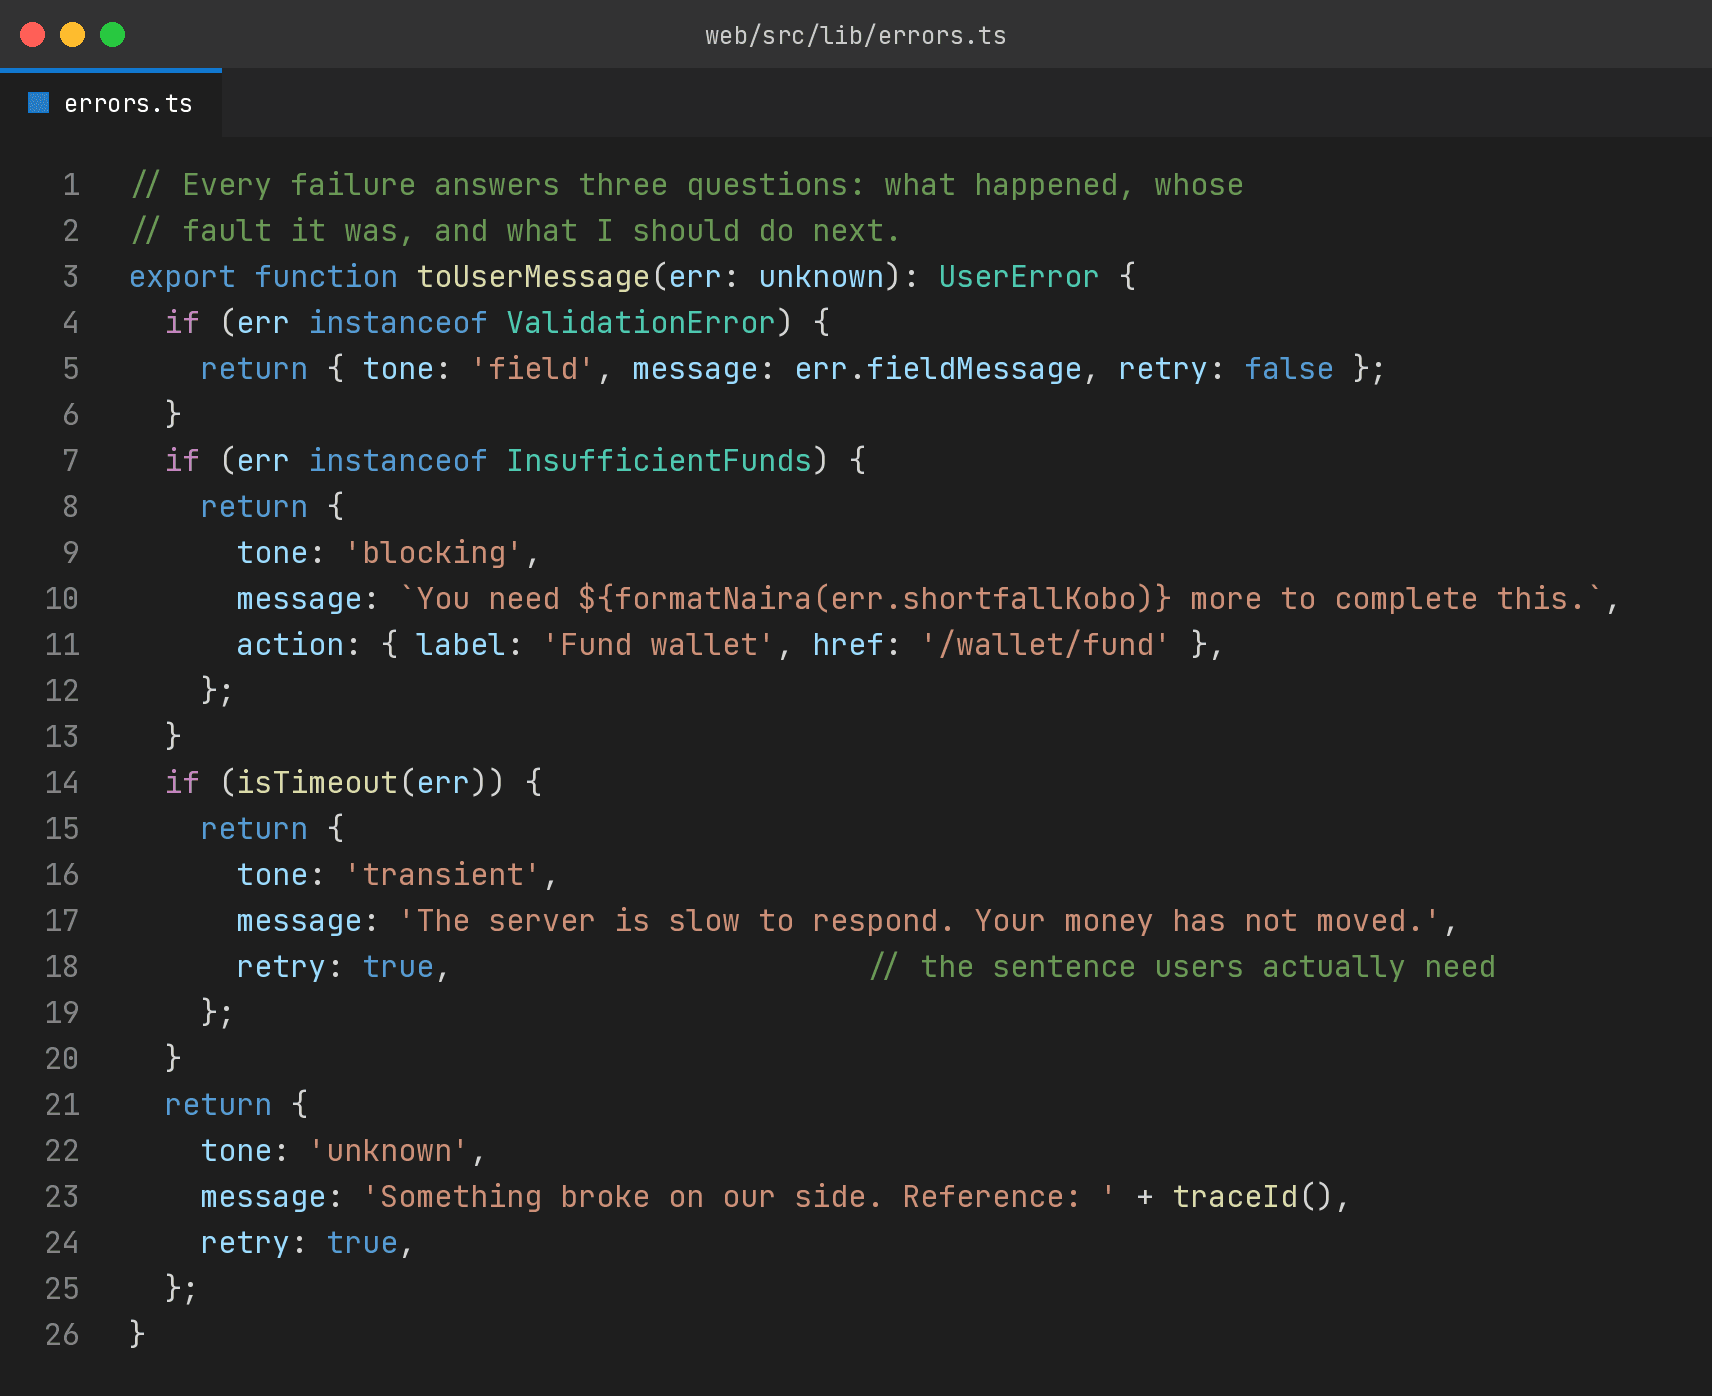The height and width of the screenshot is (1396, 1712).
Task: Click the '/wallet/fund' href string
Action: coord(1046,645)
